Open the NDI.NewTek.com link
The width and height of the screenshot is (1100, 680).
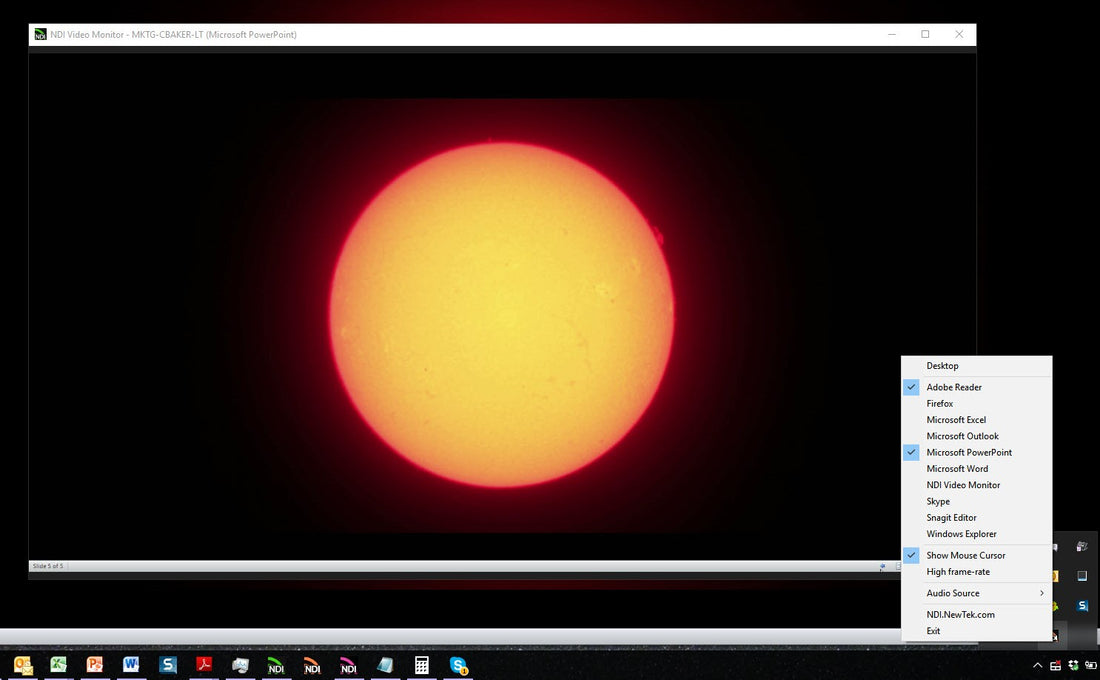pyautogui.click(x=961, y=614)
